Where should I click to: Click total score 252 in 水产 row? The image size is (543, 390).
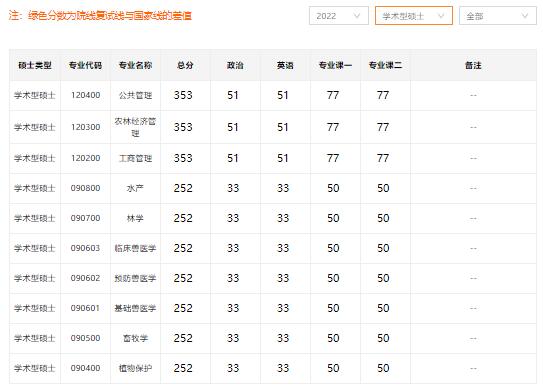(183, 188)
